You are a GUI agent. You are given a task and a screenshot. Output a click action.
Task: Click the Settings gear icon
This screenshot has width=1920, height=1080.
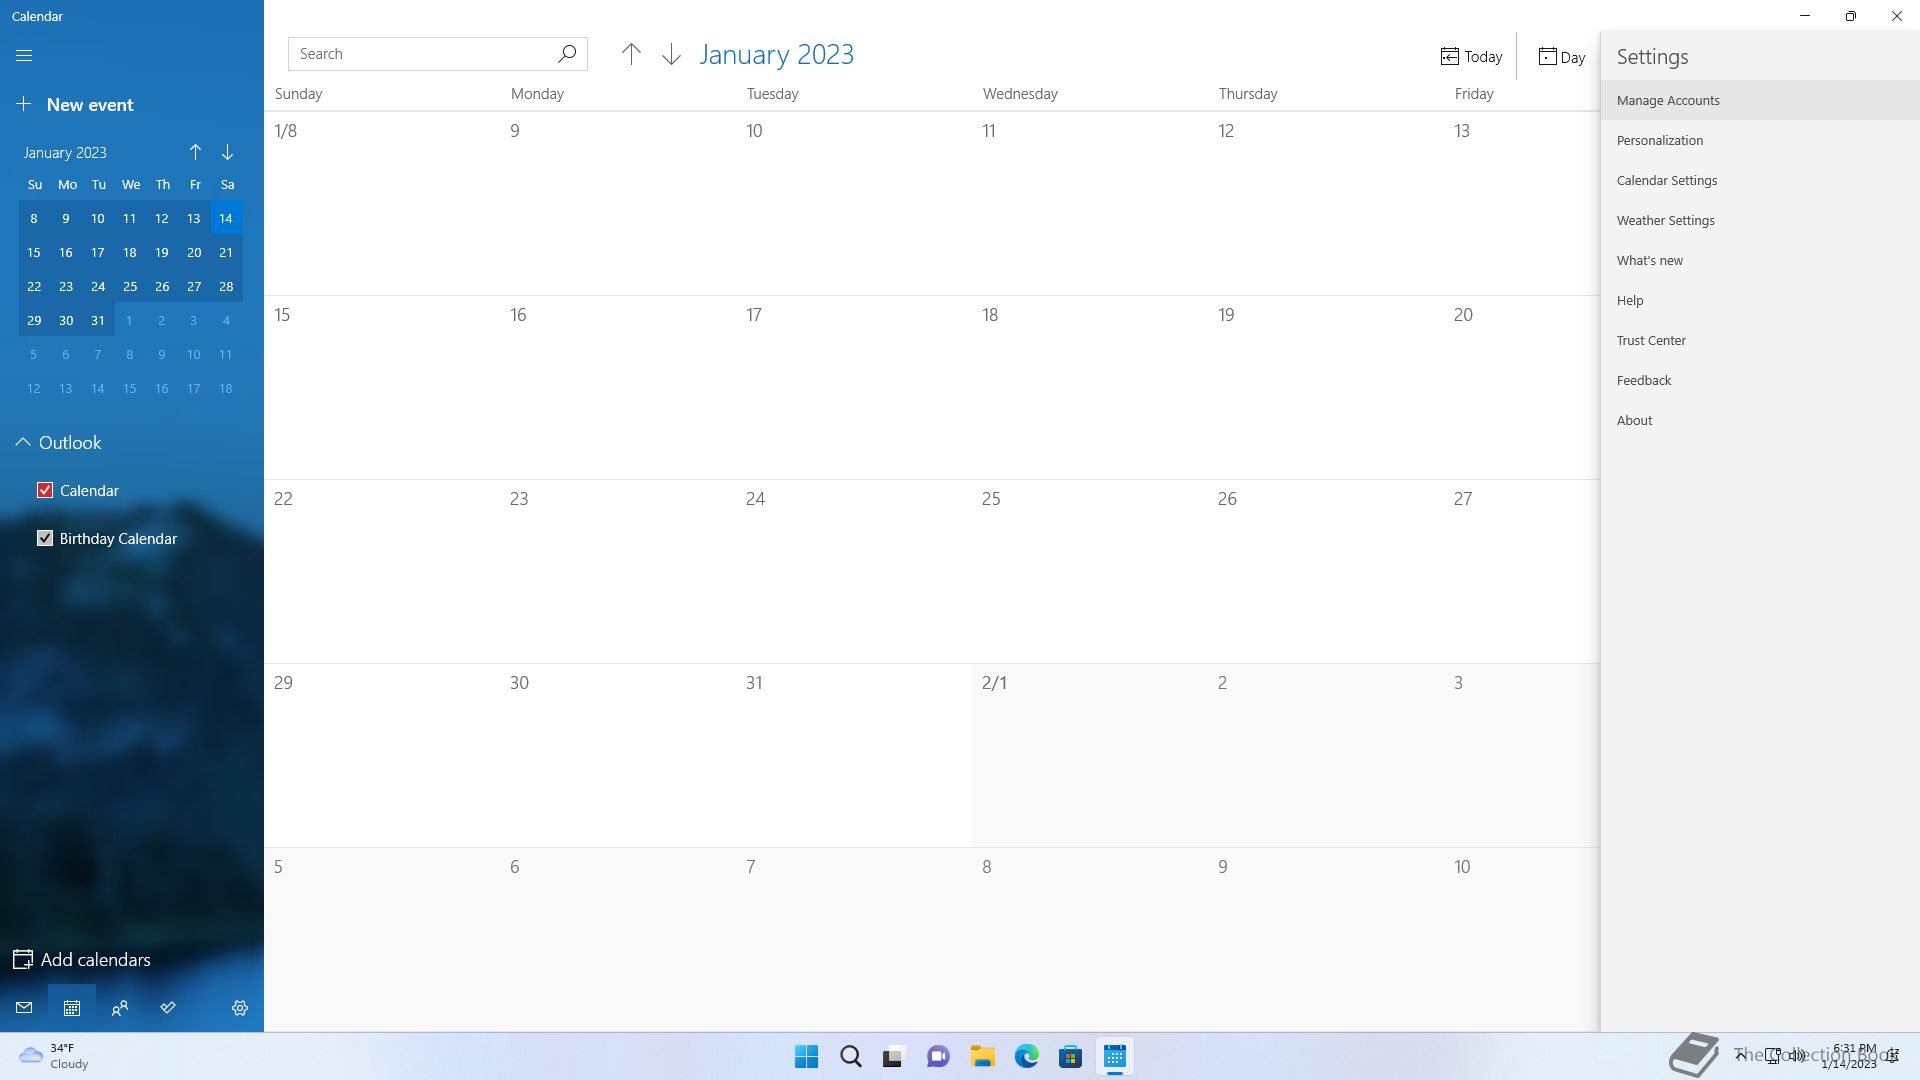(x=240, y=1008)
